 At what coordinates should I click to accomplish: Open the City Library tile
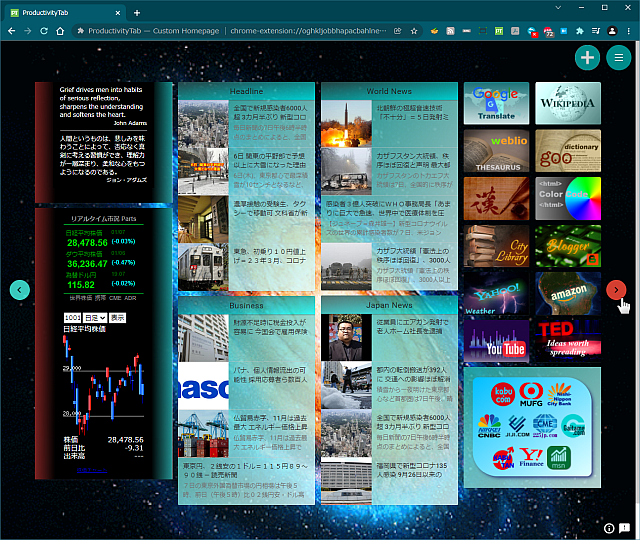(496, 246)
